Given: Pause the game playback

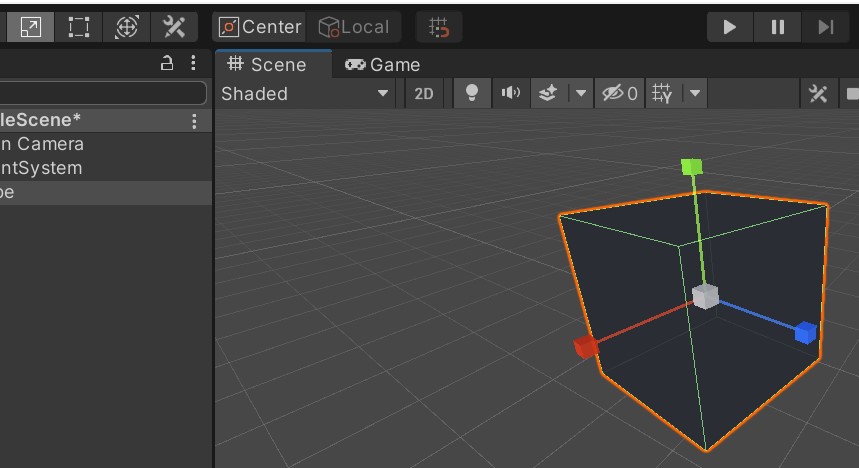Looking at the screenshot, I should click(x=777, y=27).
